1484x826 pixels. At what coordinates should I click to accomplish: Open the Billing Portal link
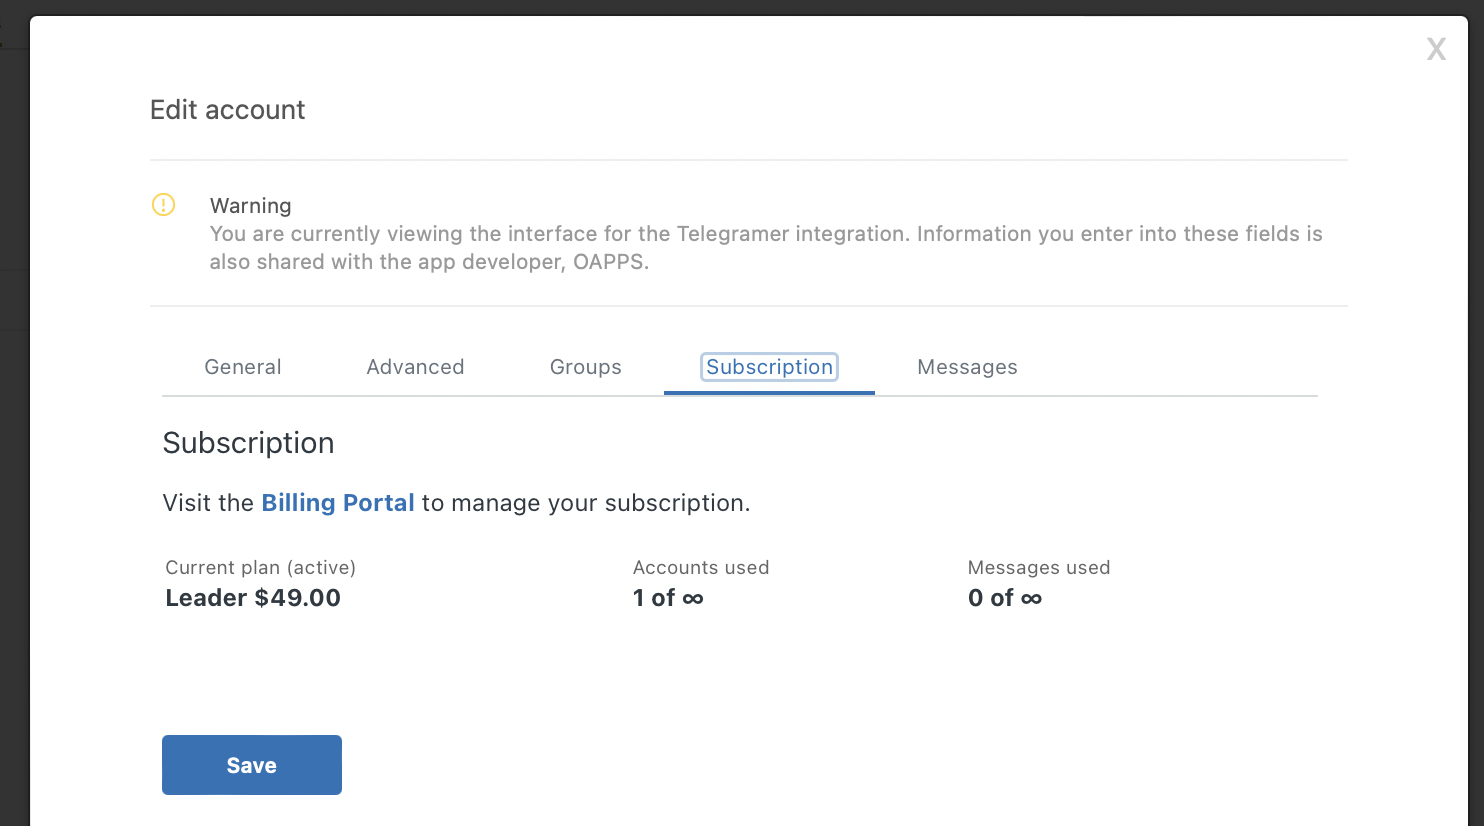337,502
